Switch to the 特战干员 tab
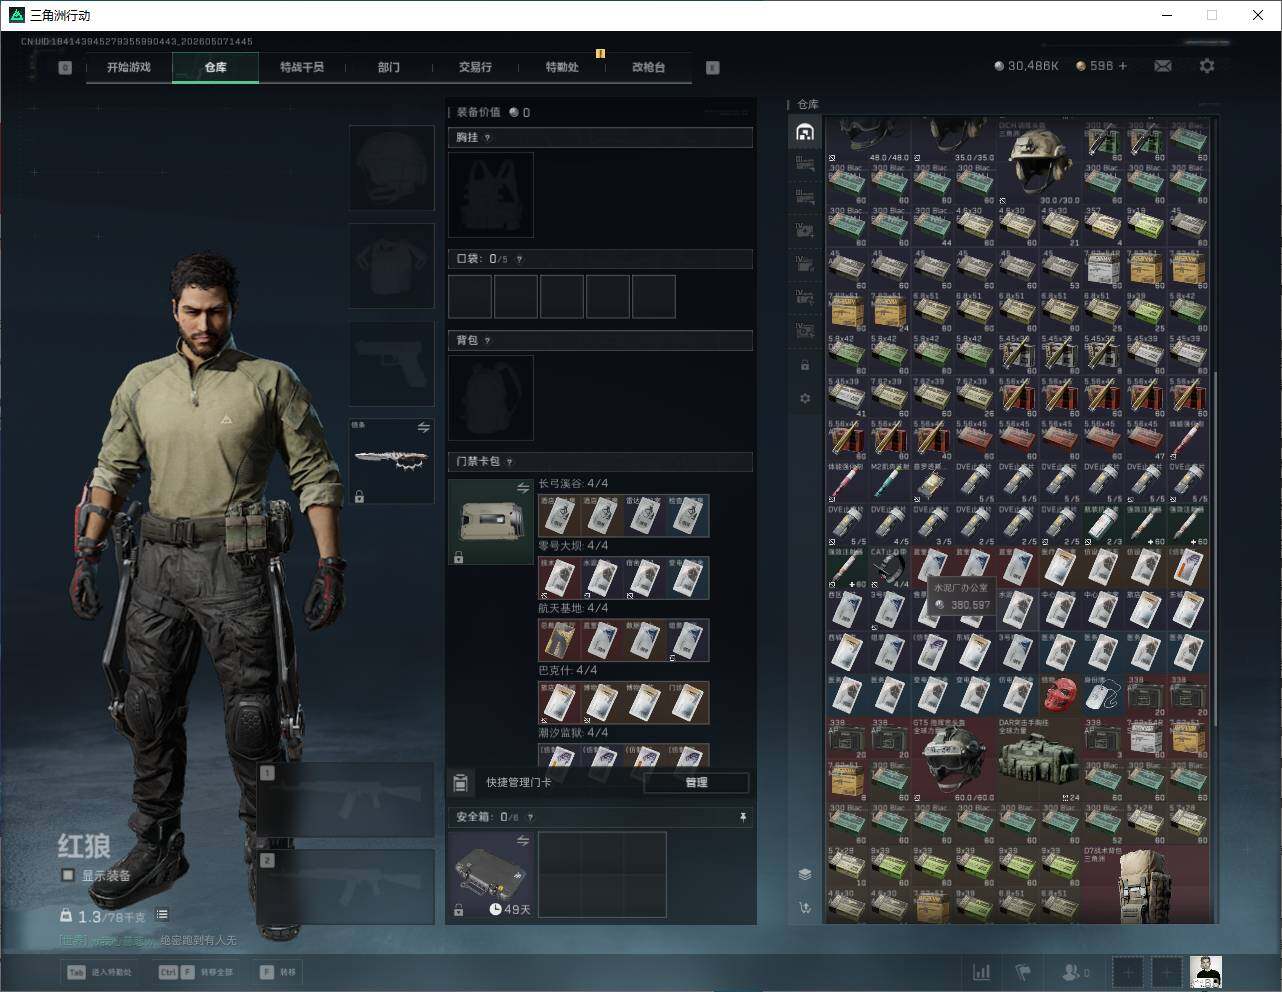1282x992 pixels. coord(302,67)
